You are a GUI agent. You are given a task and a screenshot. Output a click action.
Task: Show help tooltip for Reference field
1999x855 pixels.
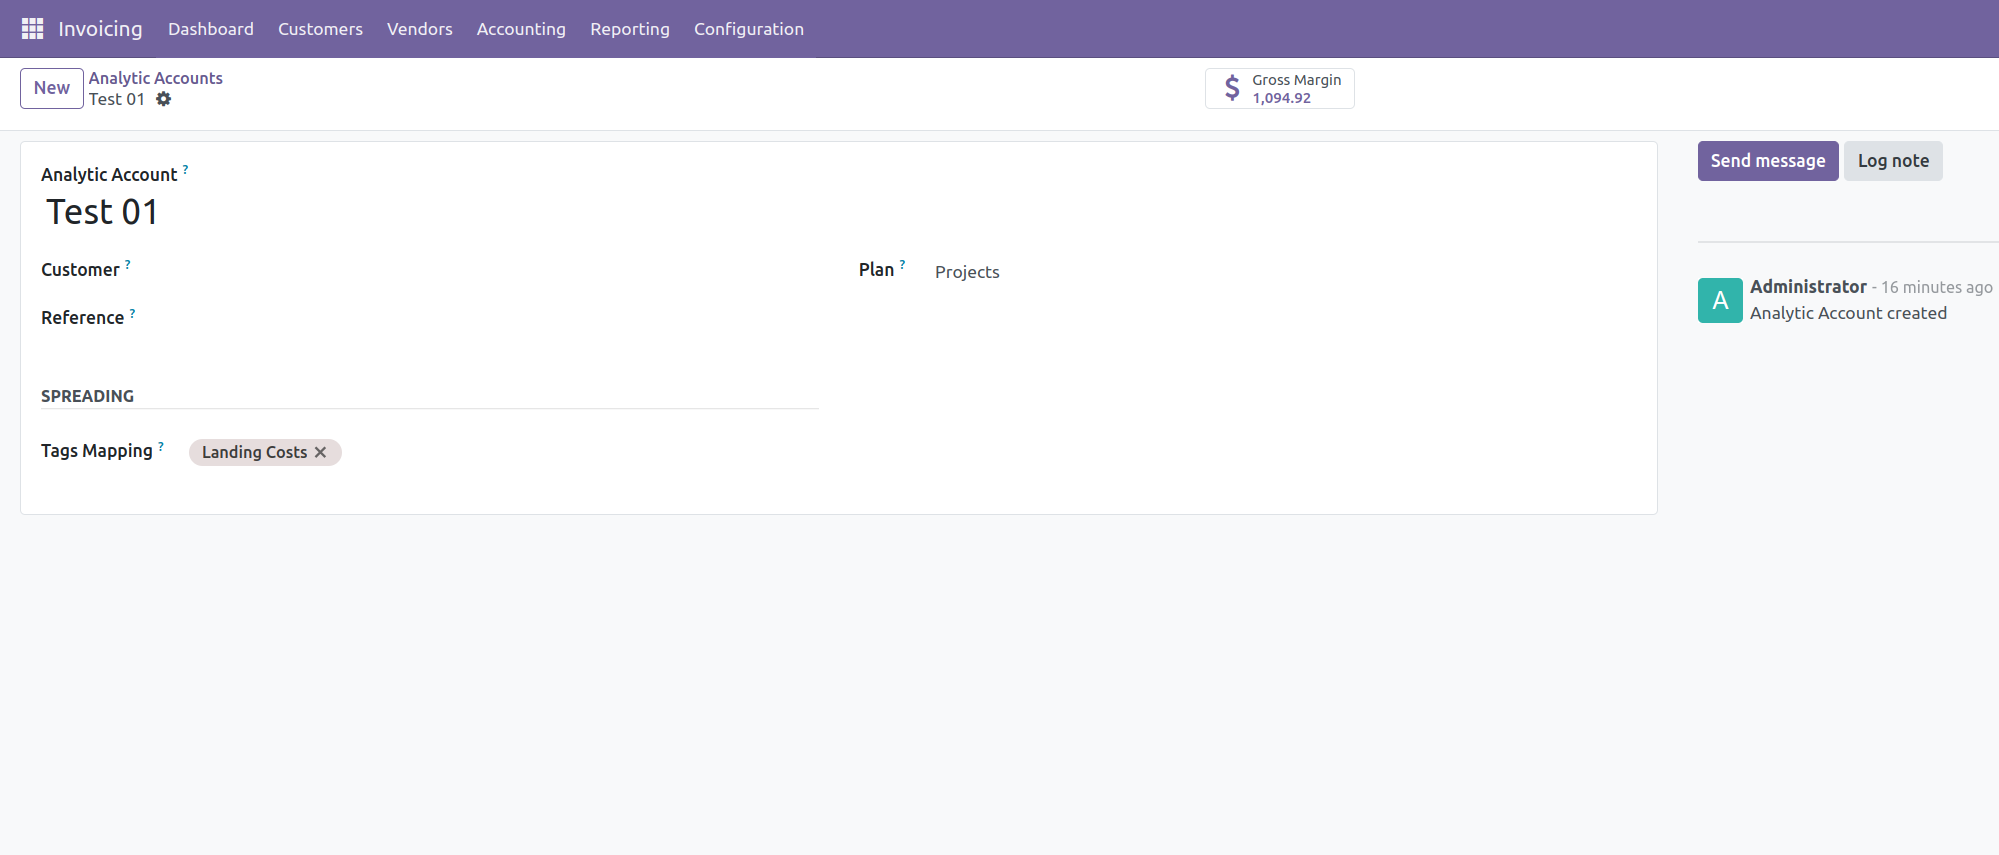click(x=132, y=312)
